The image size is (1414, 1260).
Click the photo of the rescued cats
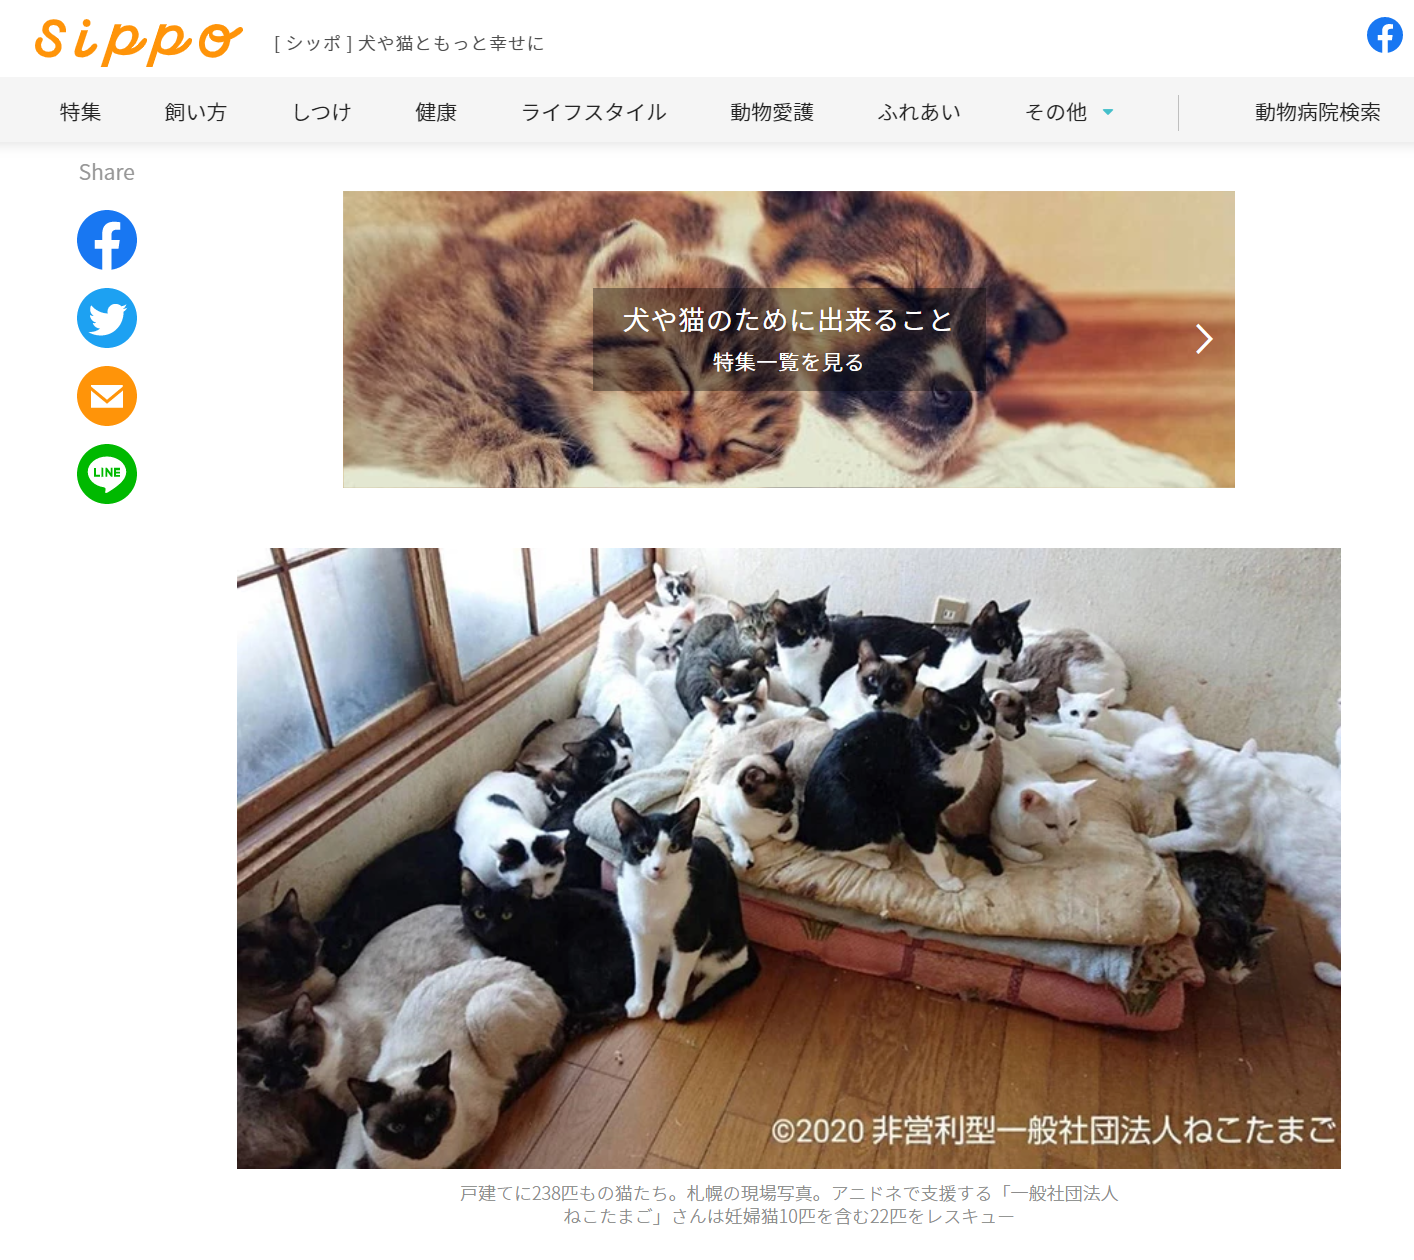pyautogui.click(x=789, y=858)
